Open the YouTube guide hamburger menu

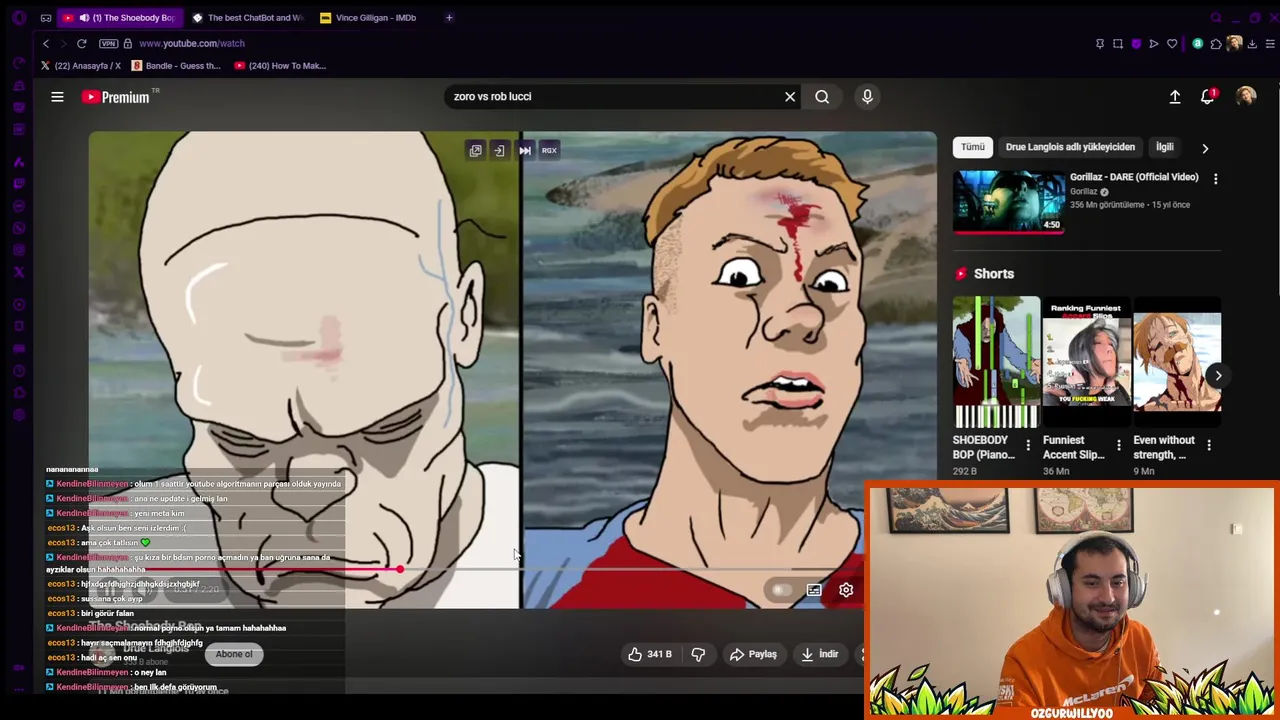[x=57, y=97]
